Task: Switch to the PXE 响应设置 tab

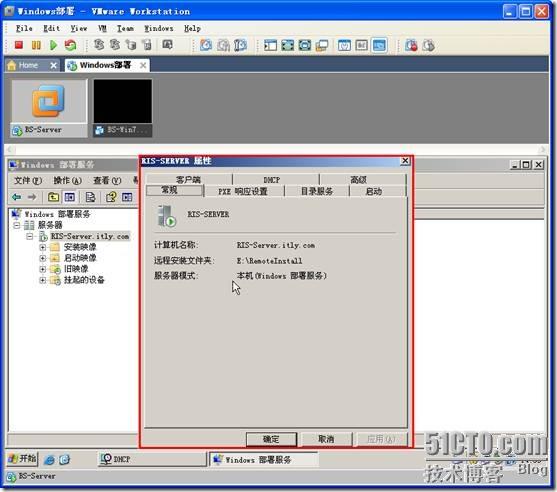Action: 243,191
